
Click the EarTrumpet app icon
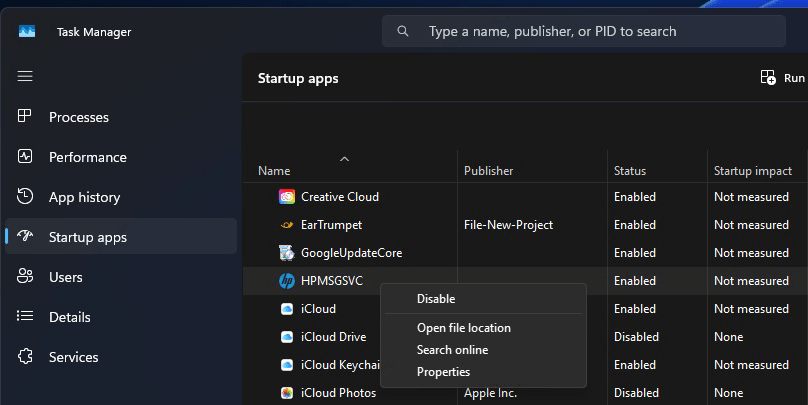pyautogui.click(x=287, y=225)
